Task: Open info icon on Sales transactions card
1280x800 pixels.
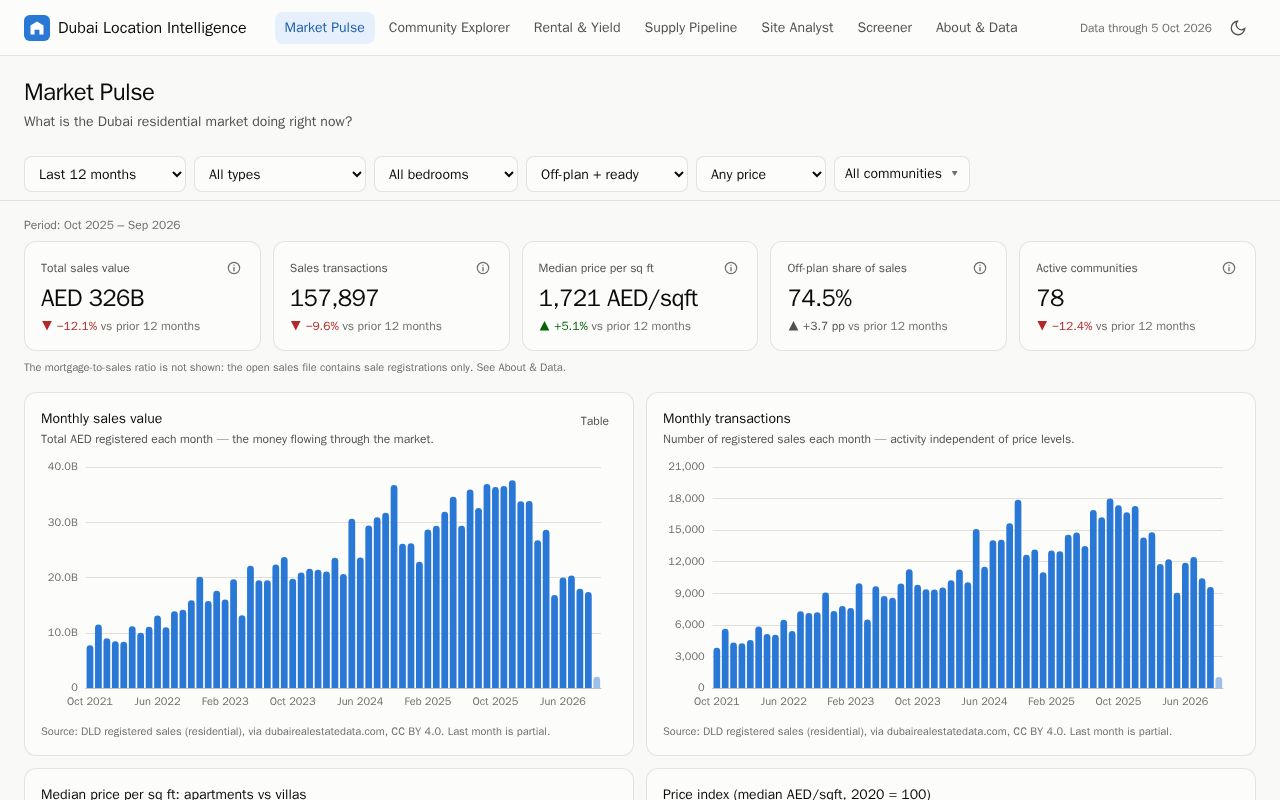Action: [x=483, y=268]
